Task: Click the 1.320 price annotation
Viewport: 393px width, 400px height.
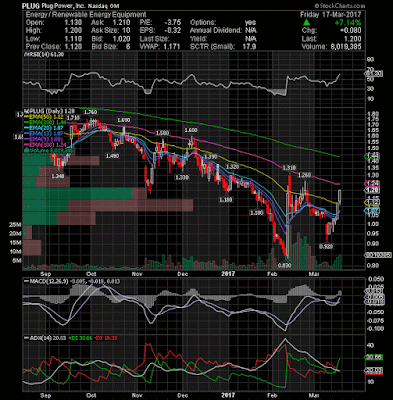Action: tap(232, 167)
